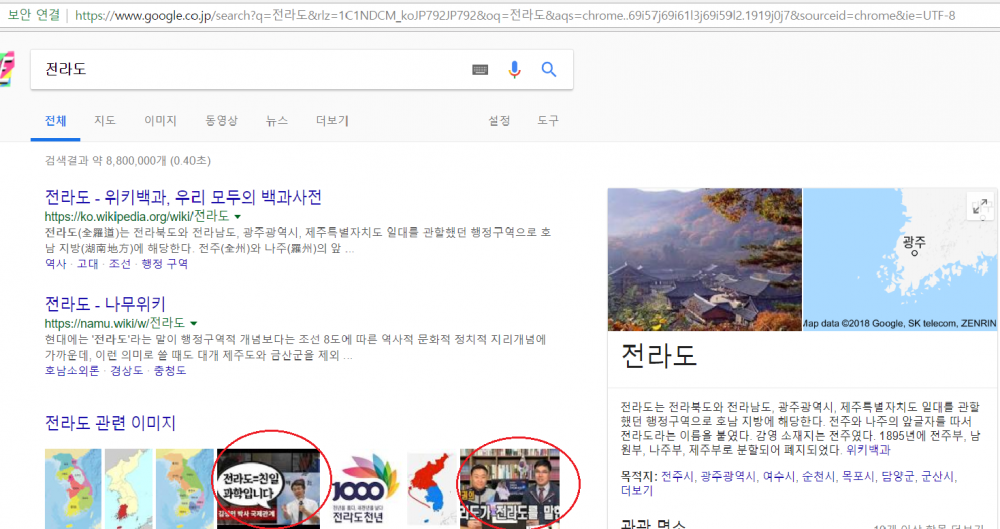The image size is (1000, 529).
Task: Click the 전라도 관련 이미지 heading link
Action: coord(110,423)
